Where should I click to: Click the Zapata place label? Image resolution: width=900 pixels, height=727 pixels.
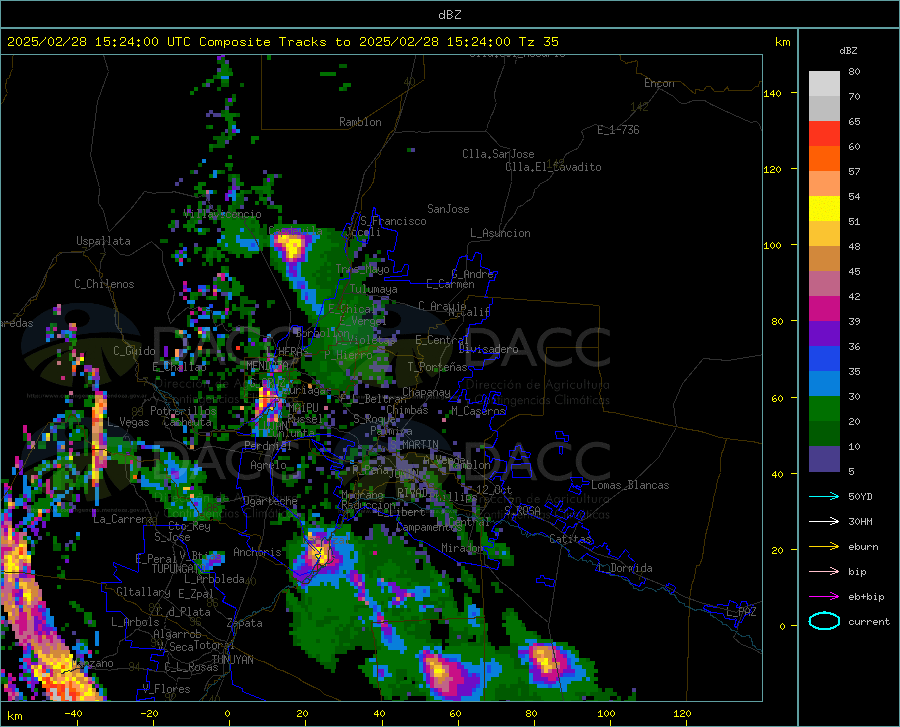245,623
